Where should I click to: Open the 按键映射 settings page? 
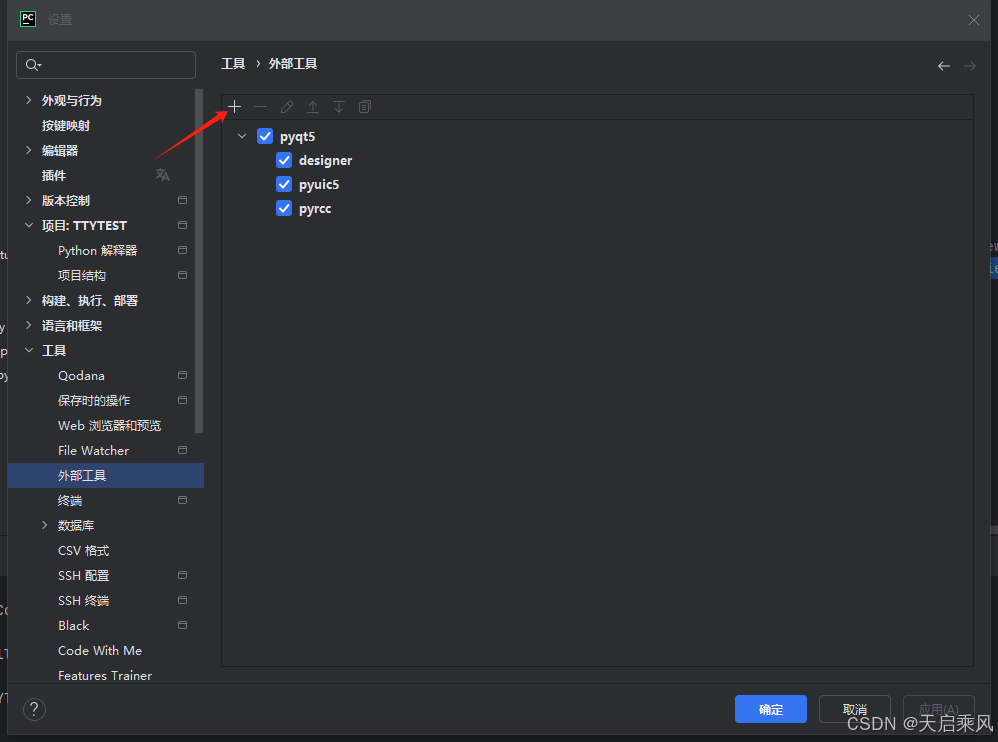(66, 125)
